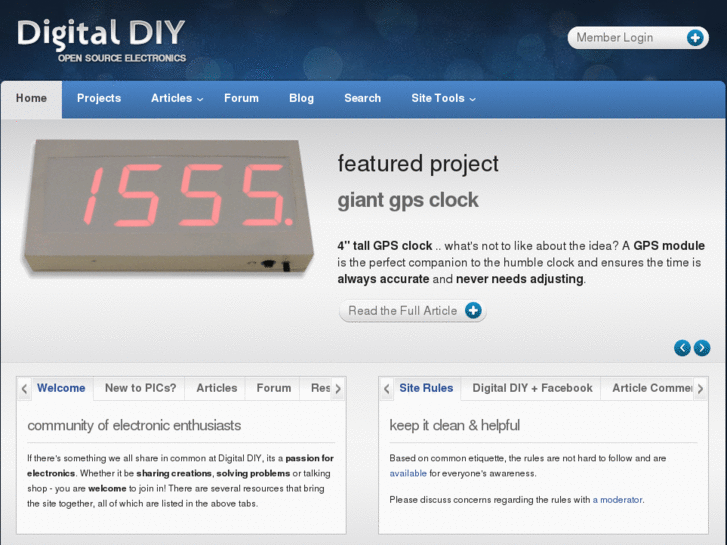Open the Search menu item

(362, 98)
